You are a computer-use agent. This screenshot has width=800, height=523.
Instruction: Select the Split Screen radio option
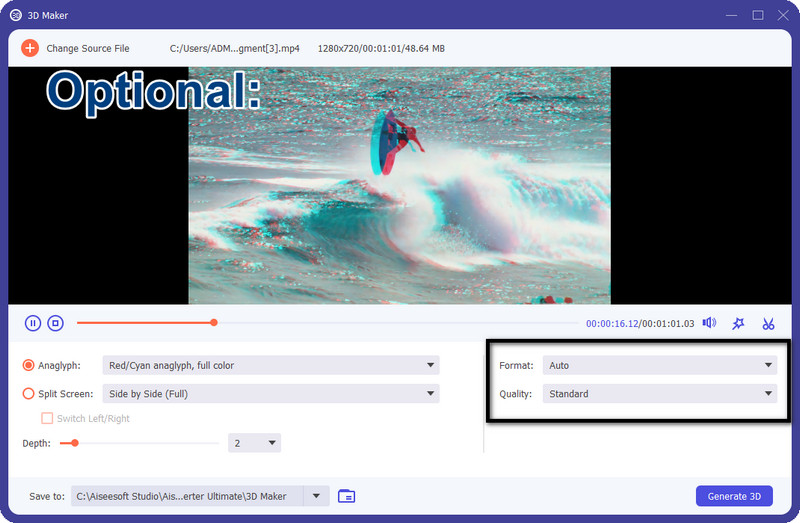(29, 394)
